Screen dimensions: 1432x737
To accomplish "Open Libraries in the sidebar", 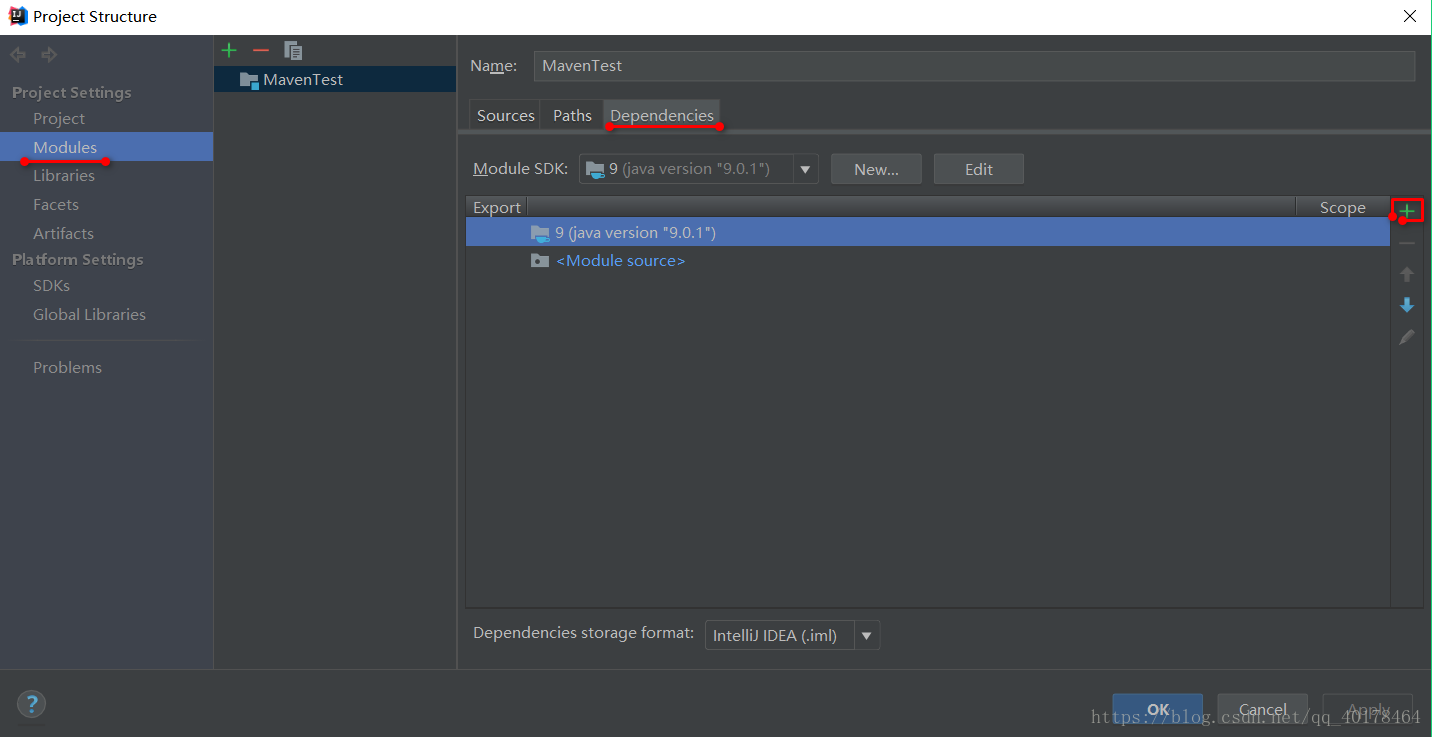I will pyautogui.click(x=64, y=175).
